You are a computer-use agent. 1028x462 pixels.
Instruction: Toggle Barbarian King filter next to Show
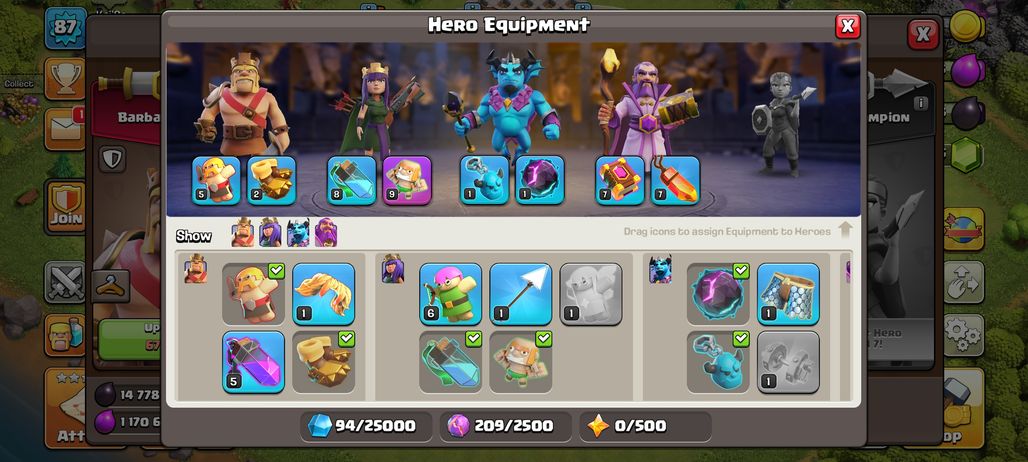[x=243, y=233]
